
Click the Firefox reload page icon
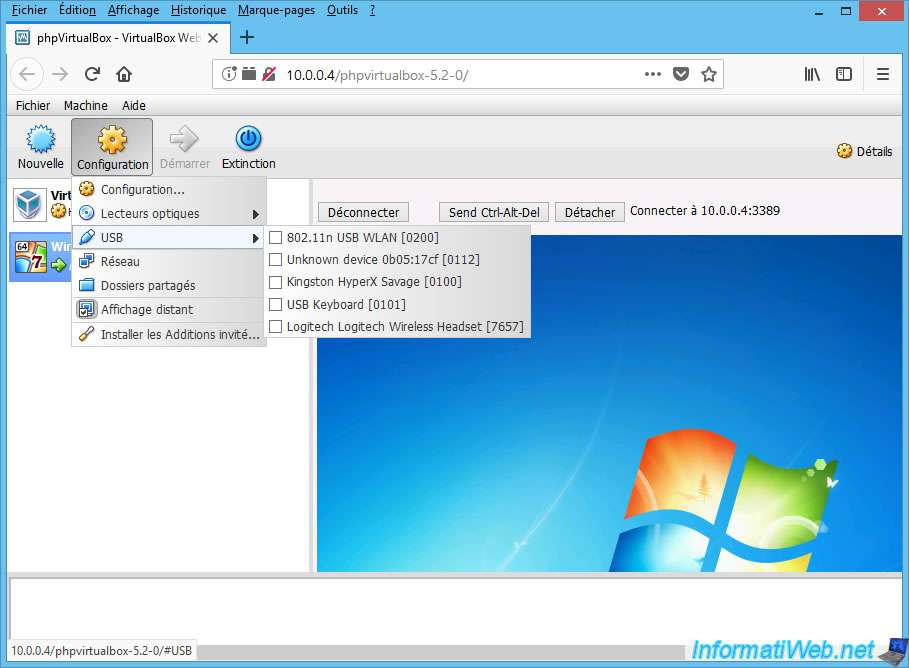click(x=92, y=74)
